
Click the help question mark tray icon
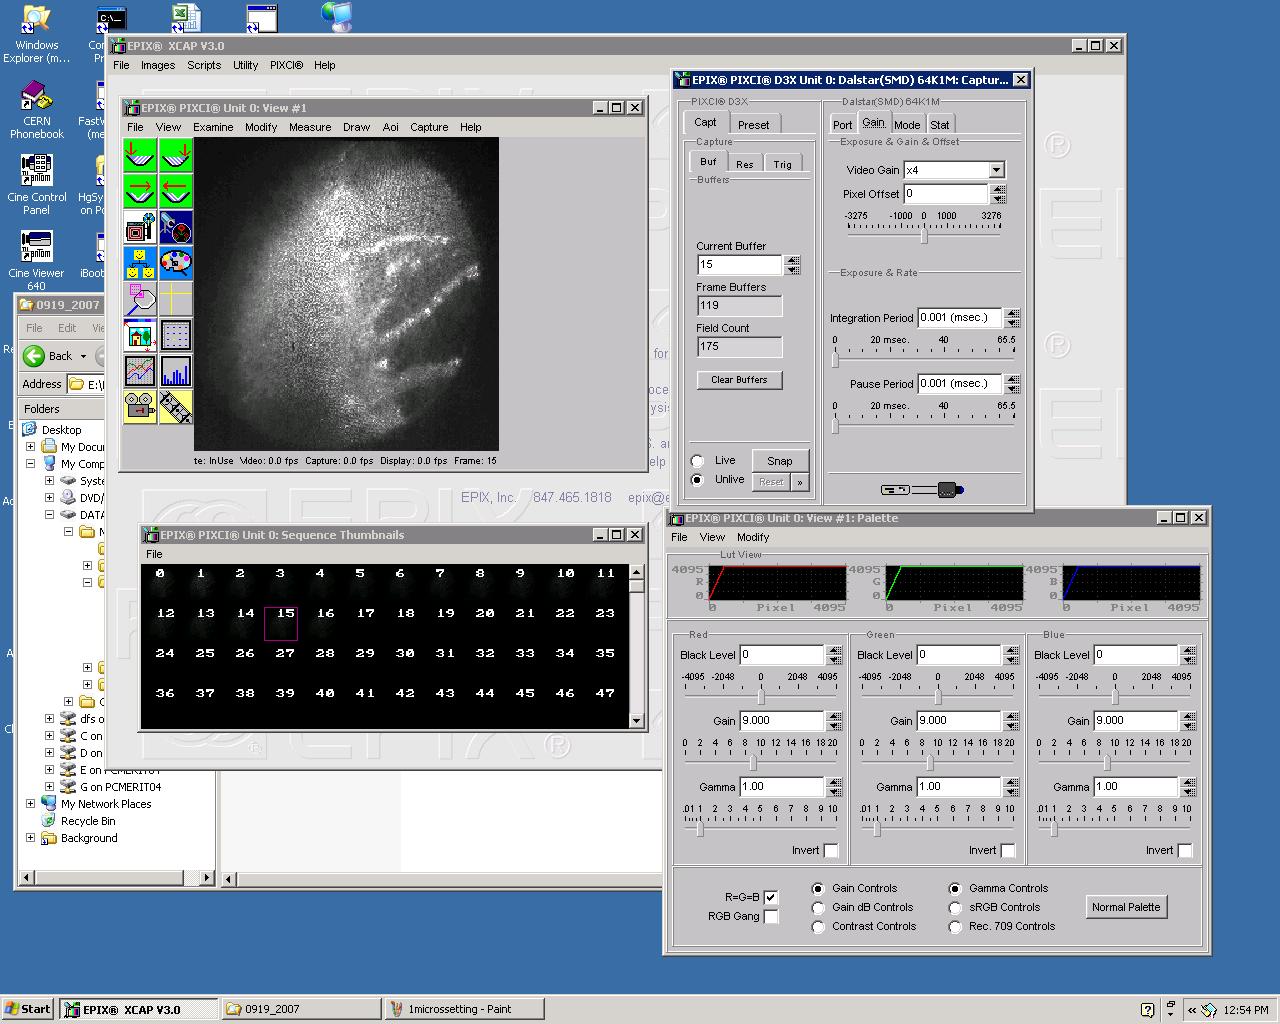[1147, 1009]
